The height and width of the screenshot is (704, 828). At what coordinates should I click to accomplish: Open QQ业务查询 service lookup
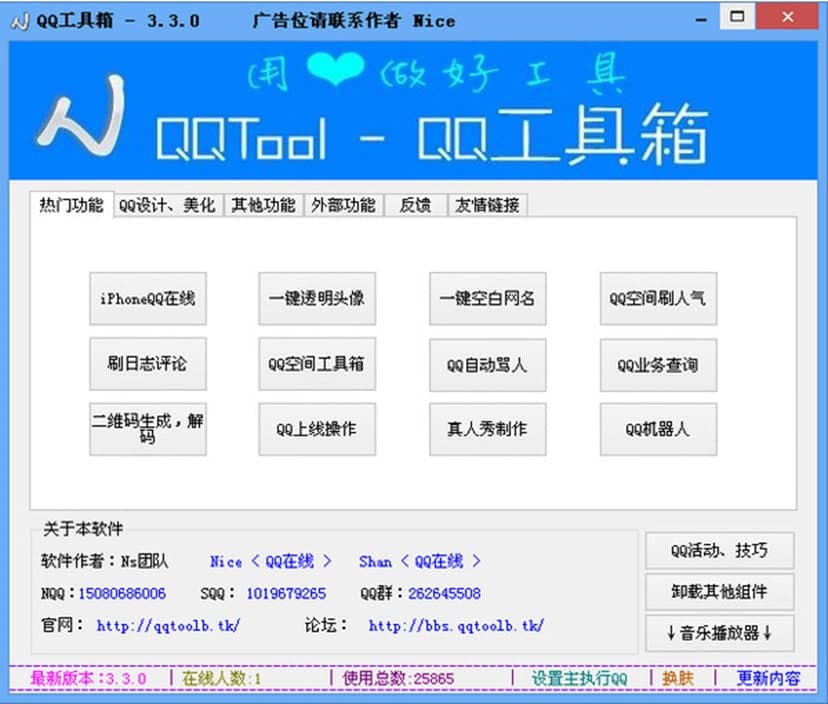pos(657,363)
